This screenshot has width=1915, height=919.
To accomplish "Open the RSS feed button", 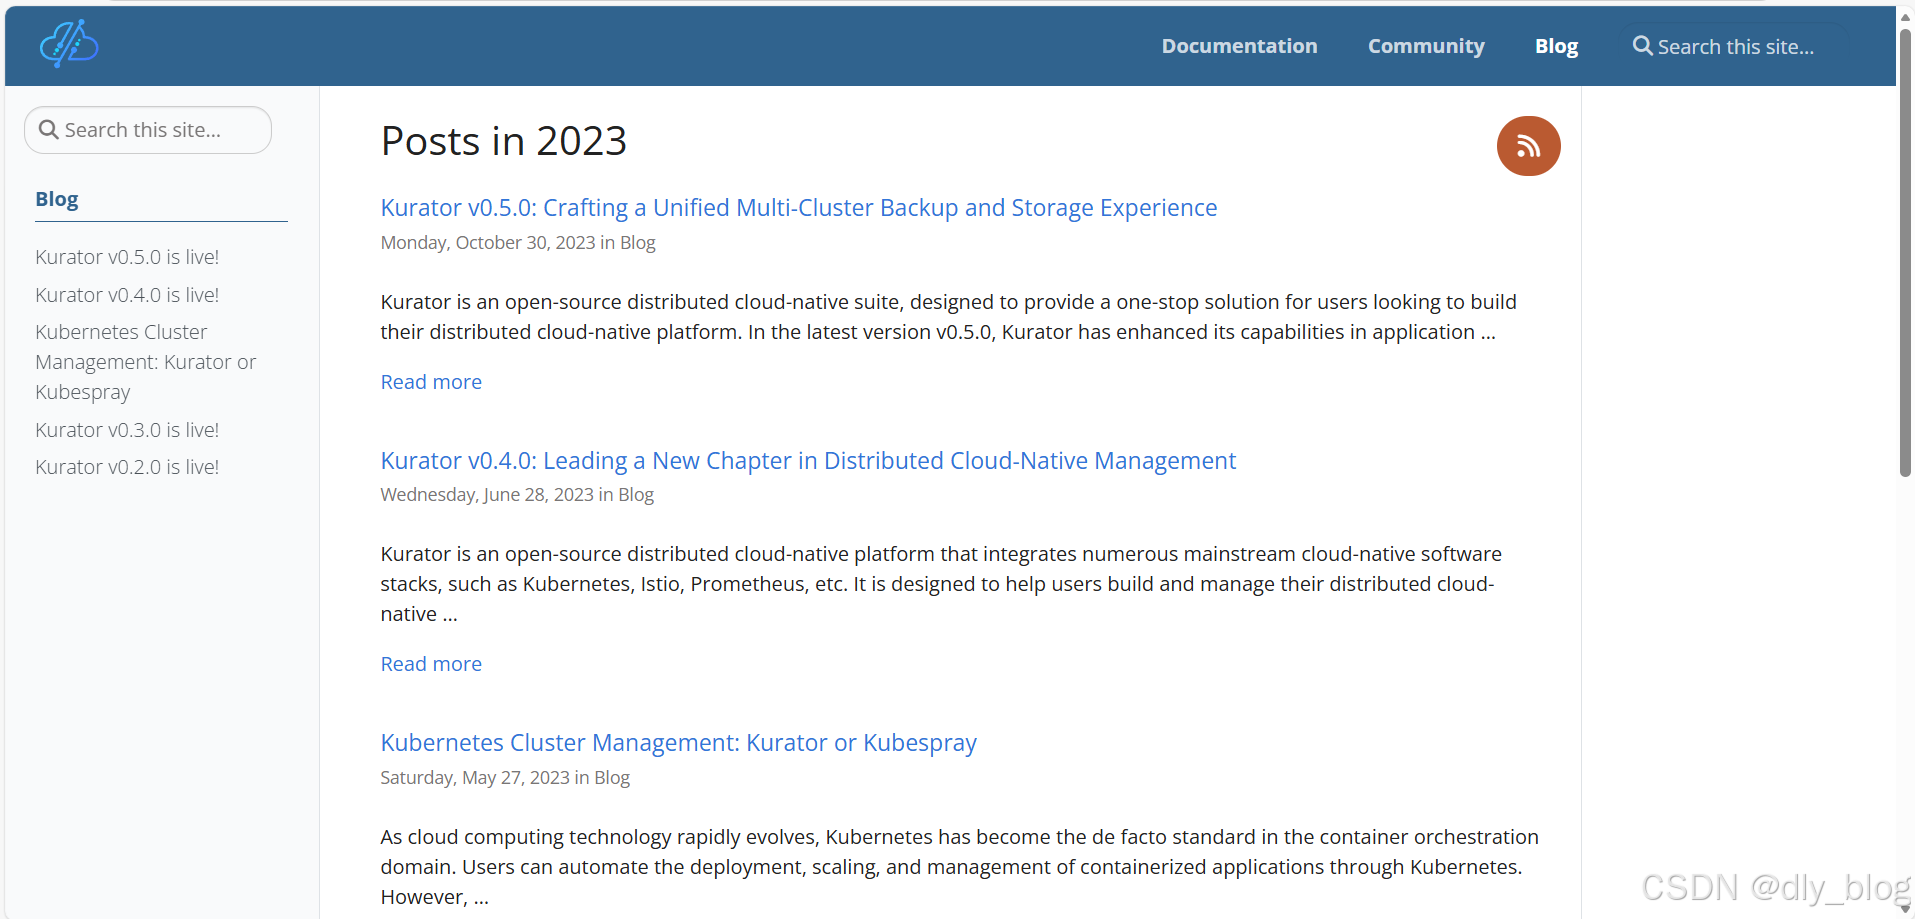I will tap(1528, 146).
